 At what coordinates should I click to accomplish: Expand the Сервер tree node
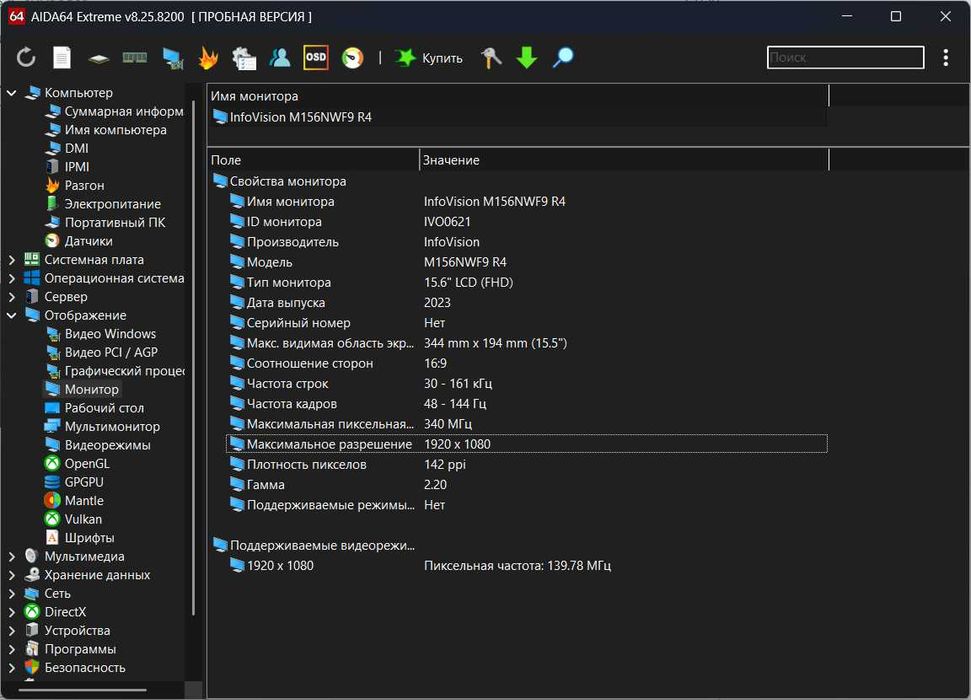[x=11, y=297]
